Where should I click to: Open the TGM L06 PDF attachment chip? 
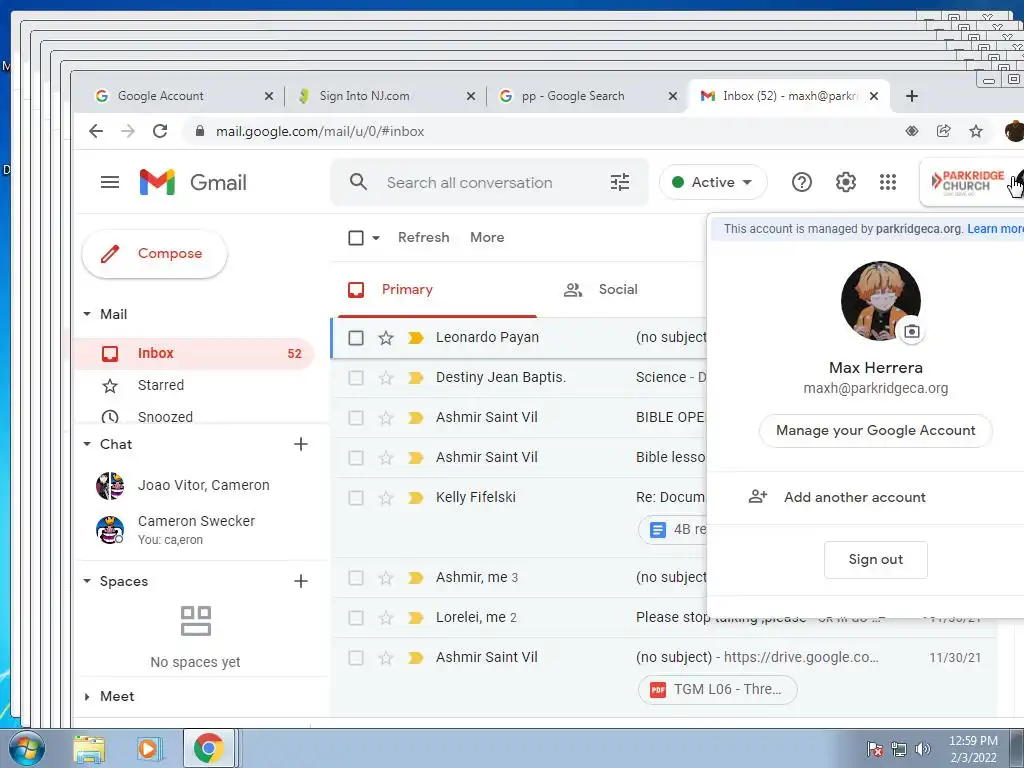(x=717, y=690)
